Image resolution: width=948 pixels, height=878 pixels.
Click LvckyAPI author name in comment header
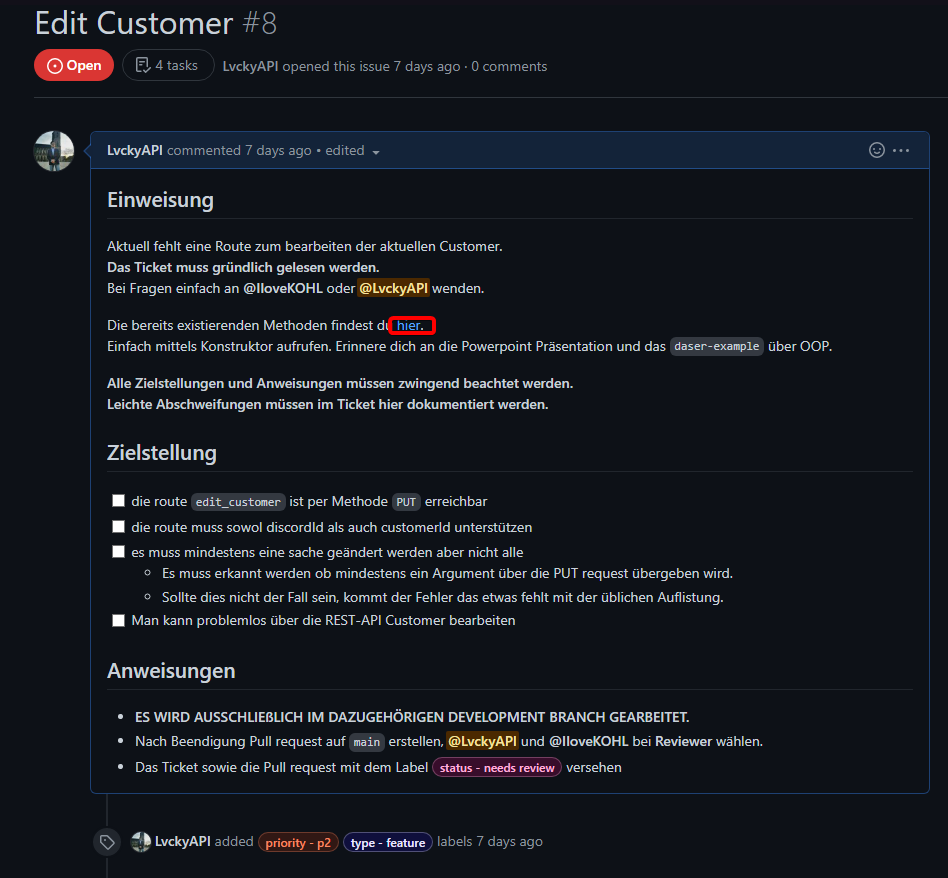(135, 150)
